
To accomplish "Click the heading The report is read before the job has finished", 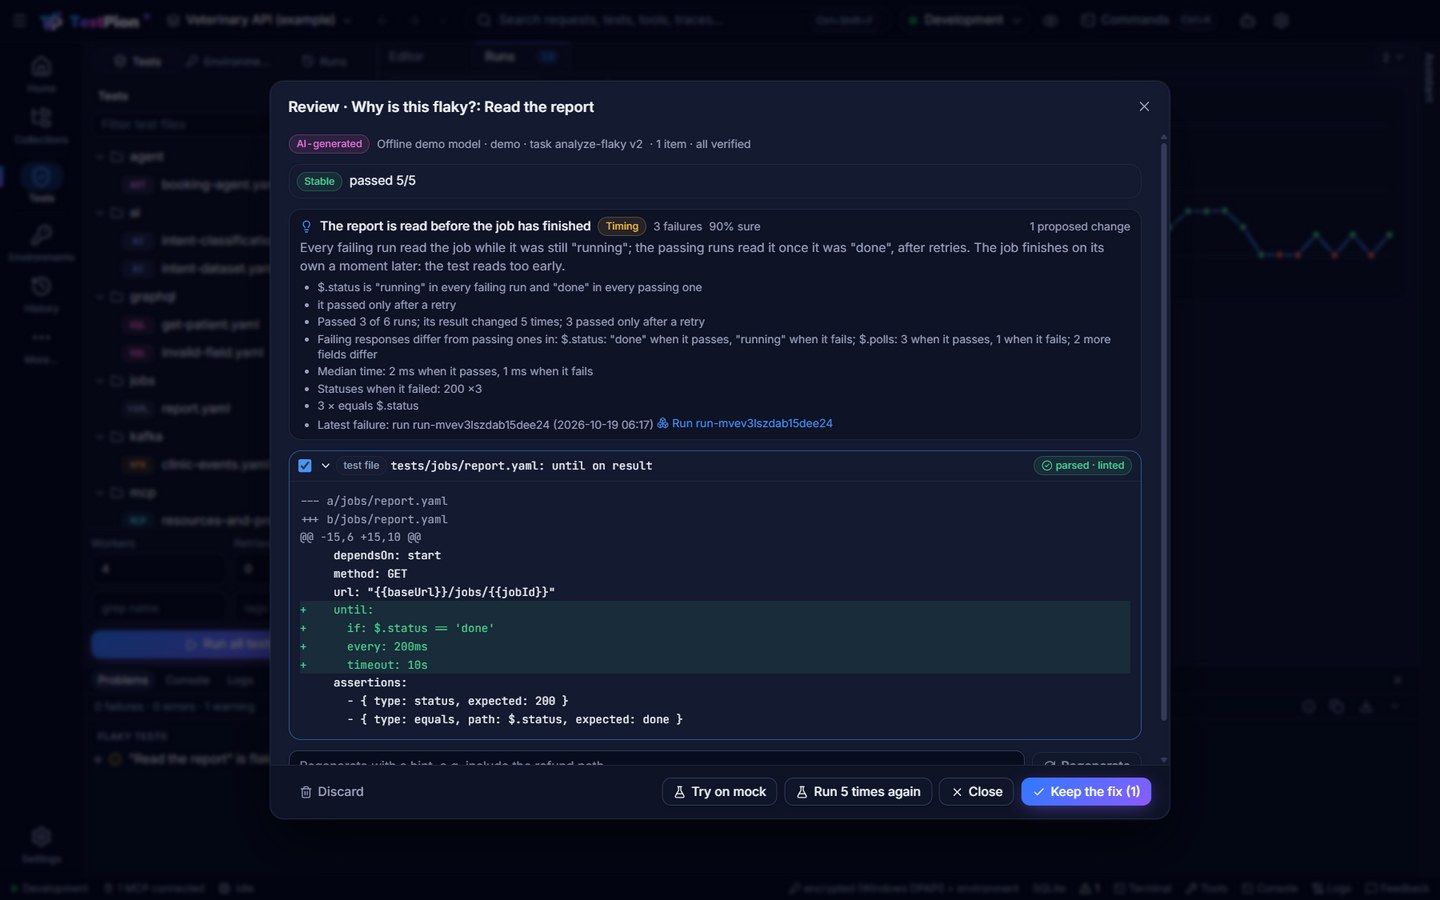I will coord(455,227).
